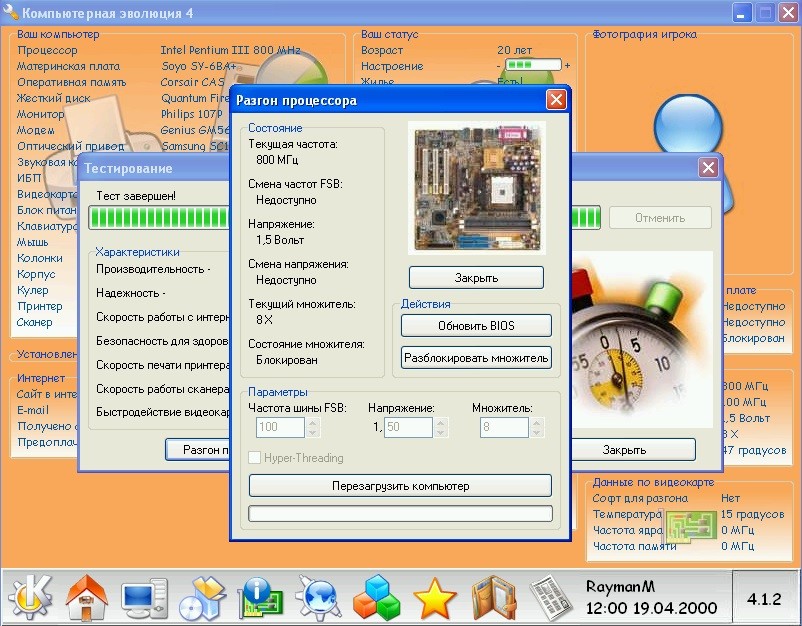Open the brown wallet icon

click(492, 597)
